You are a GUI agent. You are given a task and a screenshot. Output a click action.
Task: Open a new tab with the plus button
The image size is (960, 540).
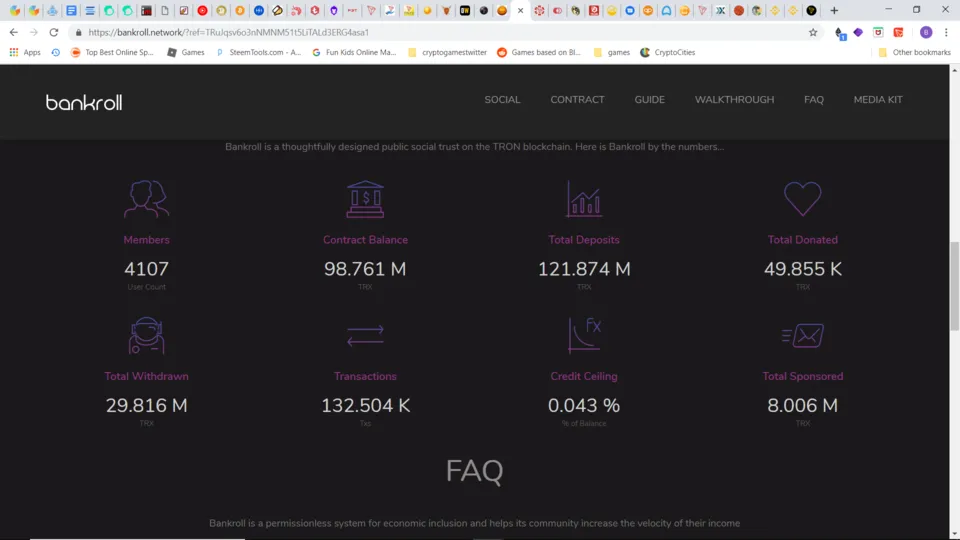(x=834, y=10)
